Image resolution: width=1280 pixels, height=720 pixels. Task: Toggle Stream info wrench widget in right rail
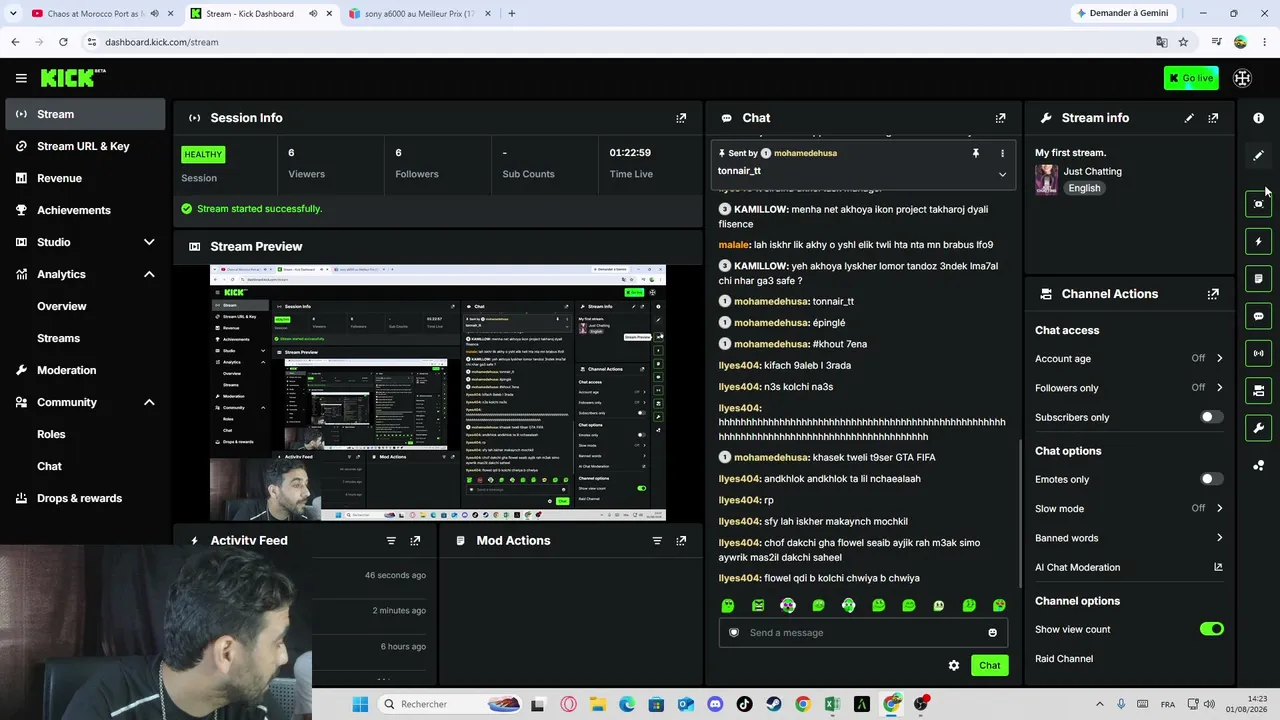(1258, 428)
